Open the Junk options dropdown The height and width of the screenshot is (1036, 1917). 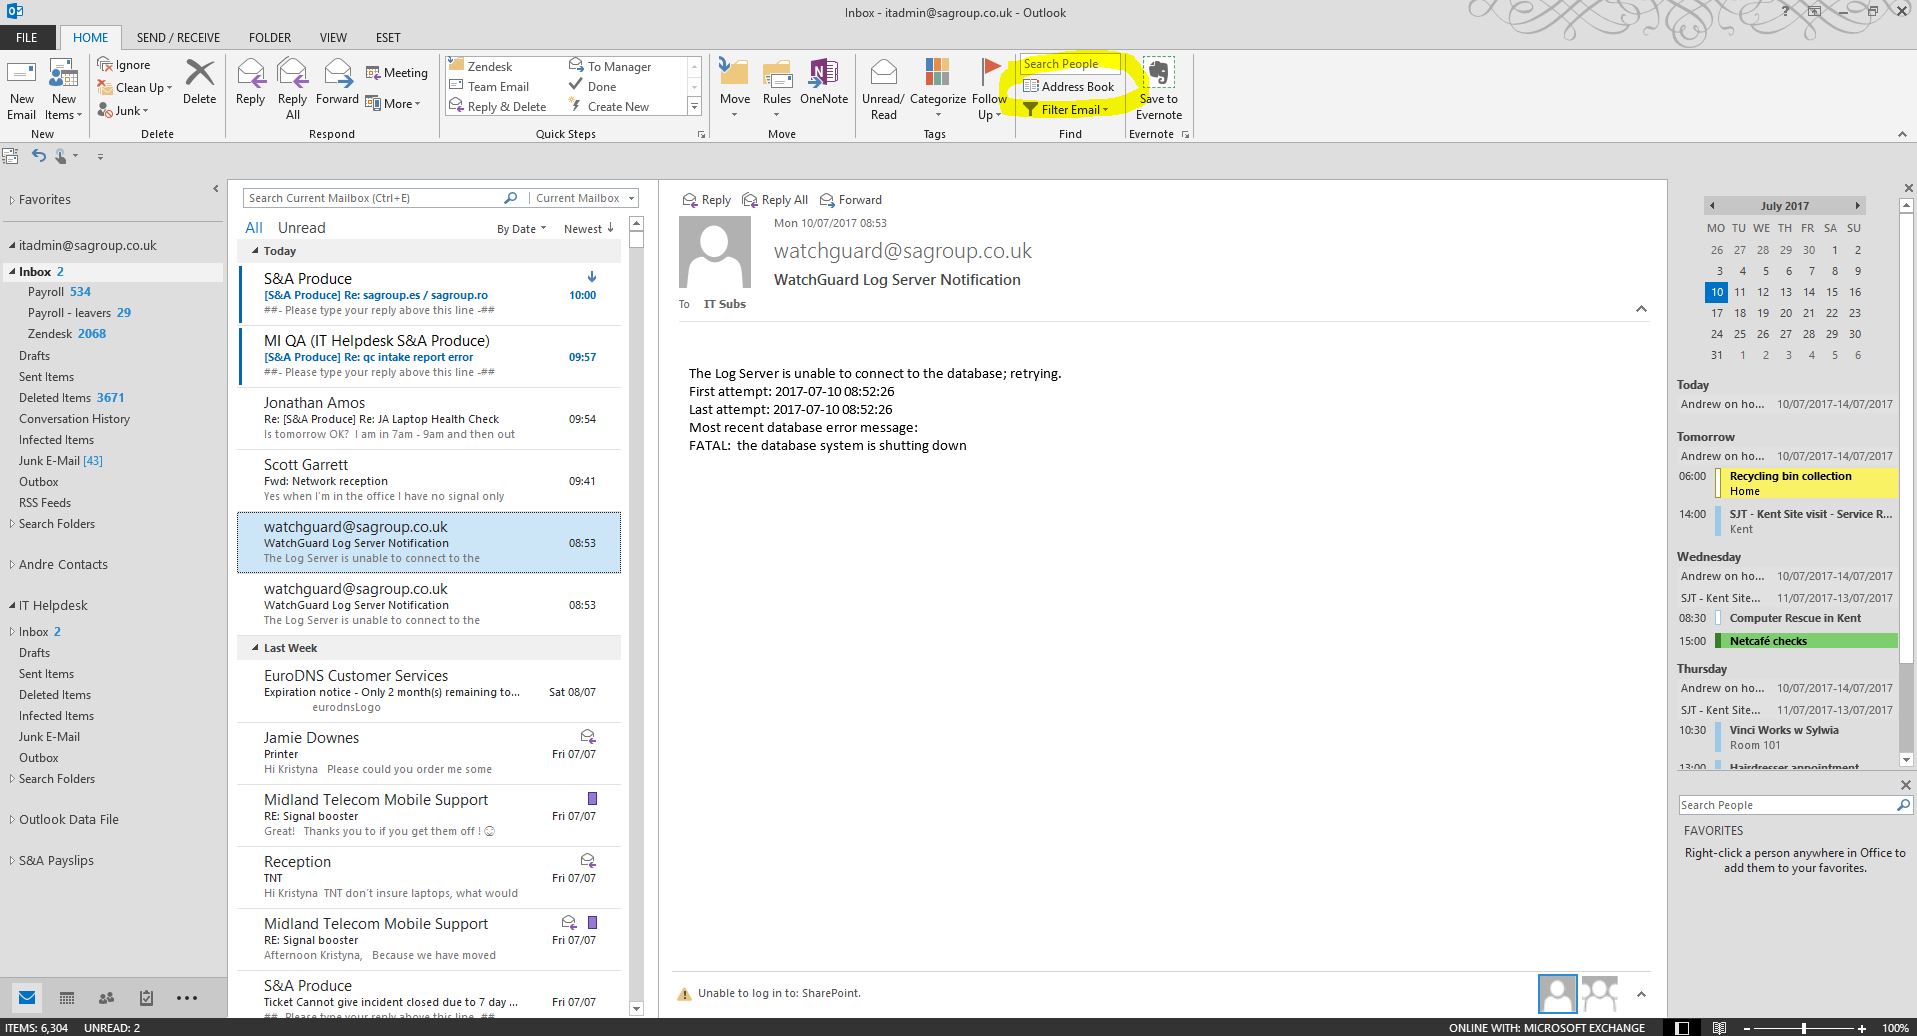(123, 110)
